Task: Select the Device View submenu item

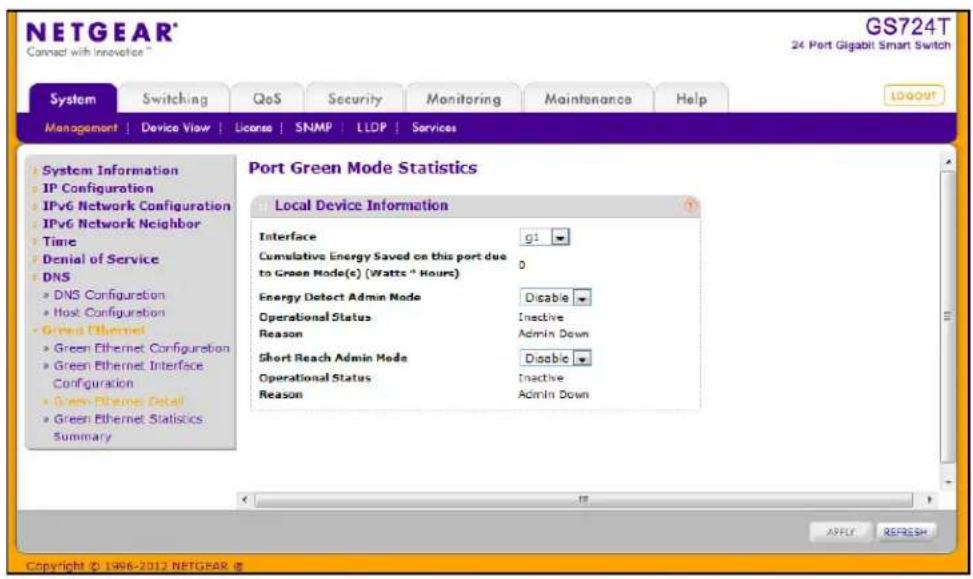Action: [x=176, y=128]
